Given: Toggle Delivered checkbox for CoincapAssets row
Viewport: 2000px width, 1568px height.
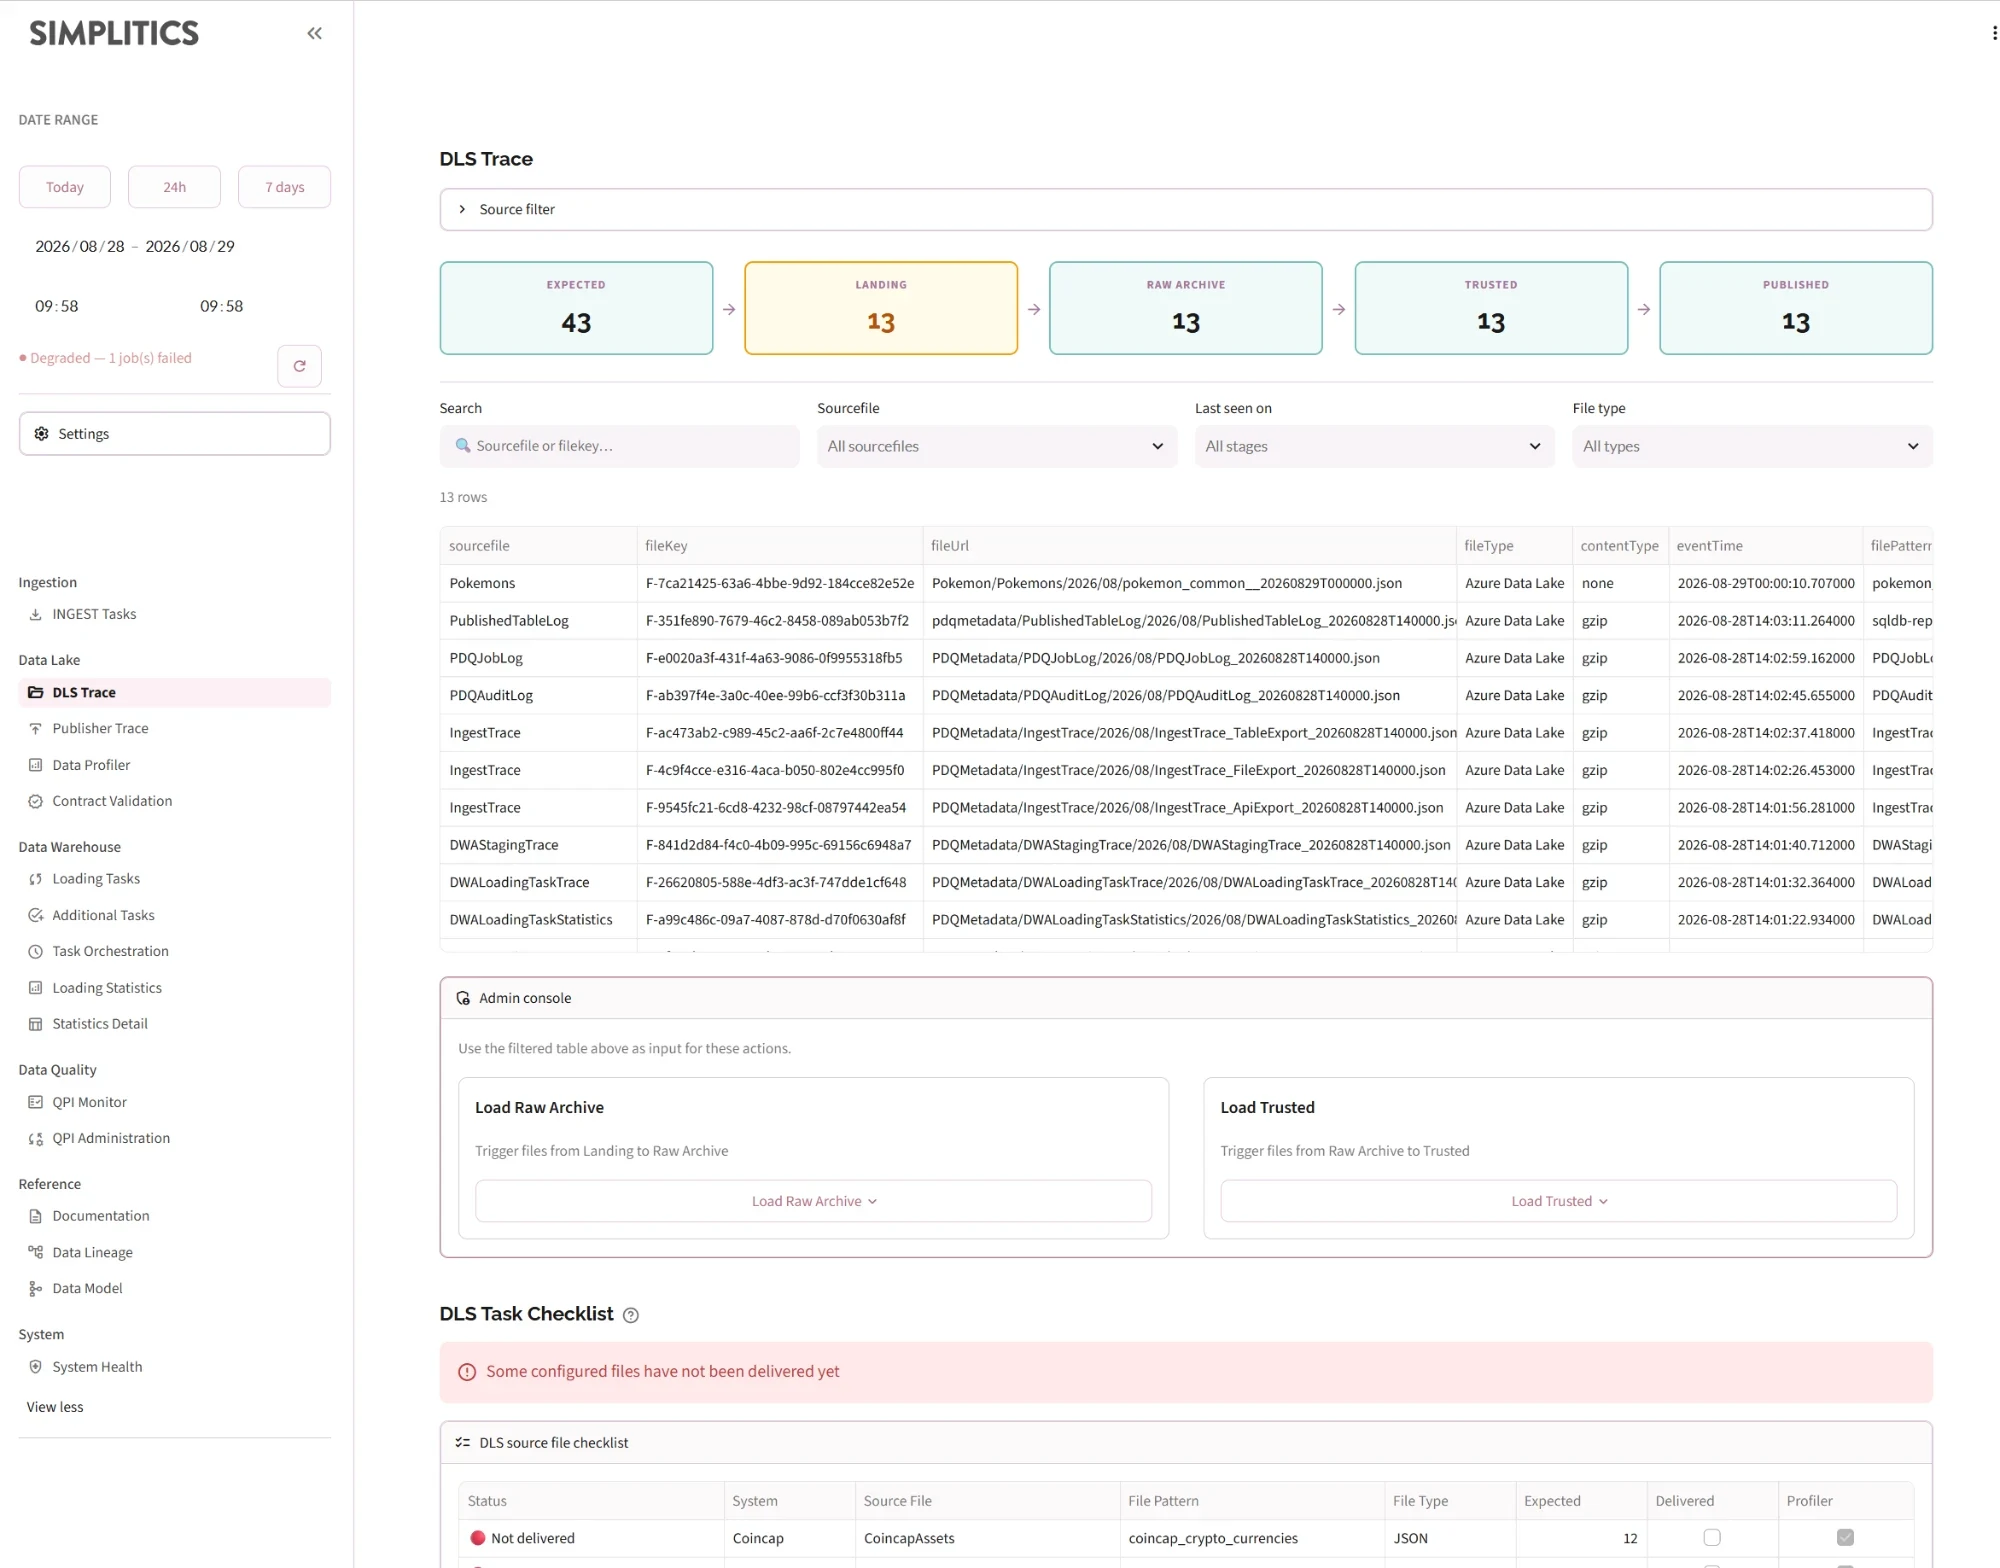Looking at the screenshot, I should (x=1712, y=1538).
